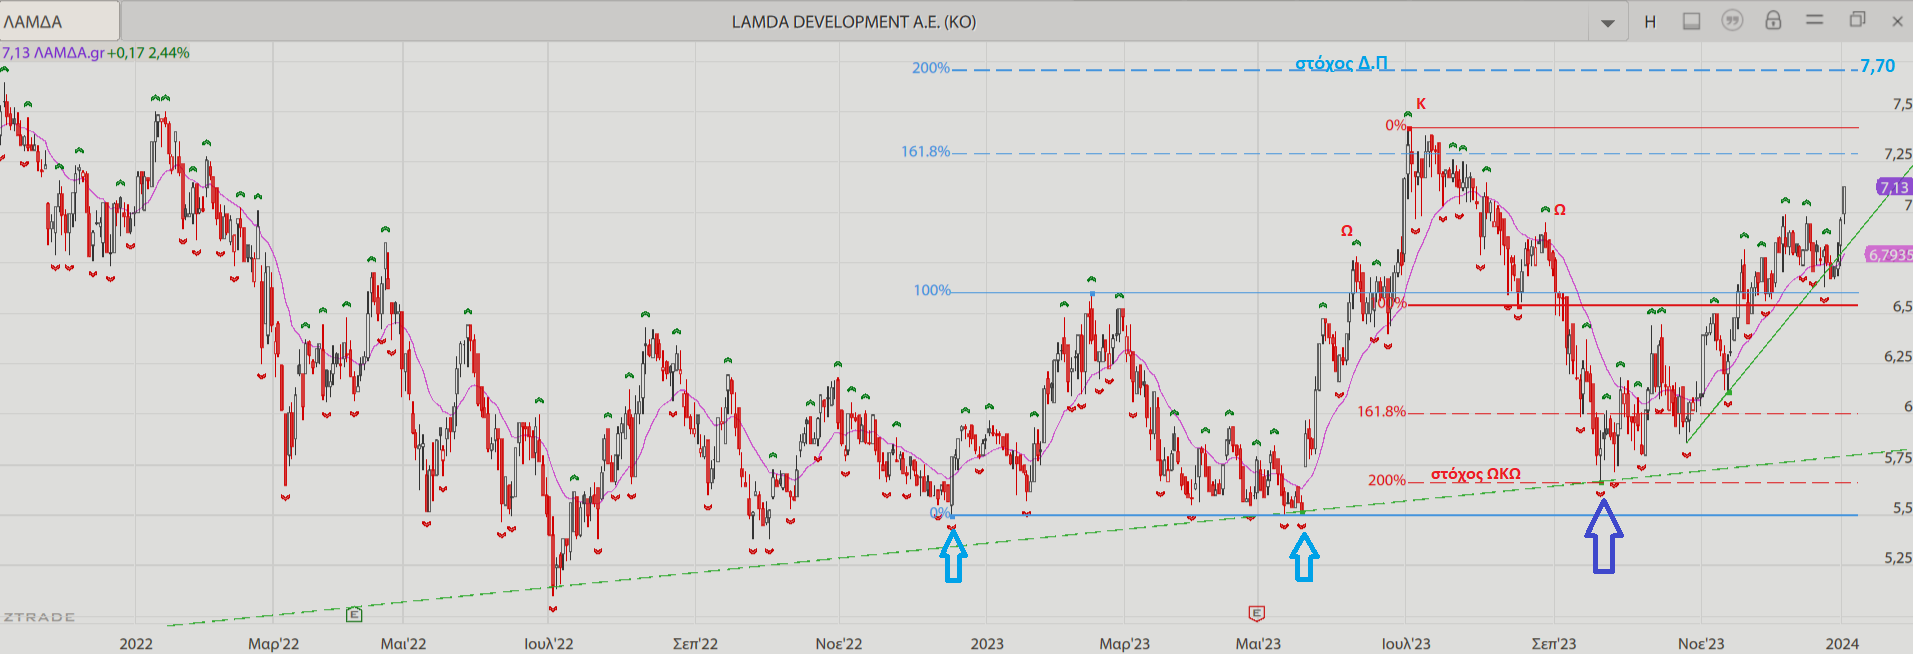The image size is (1913, 654).
Task: Click the gray E event marker near Μαι'22
Action: point(354,614)
